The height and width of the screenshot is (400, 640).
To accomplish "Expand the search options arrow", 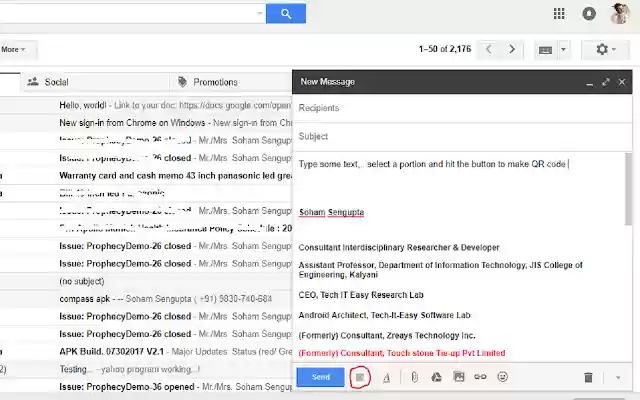I will pos(260,13).
